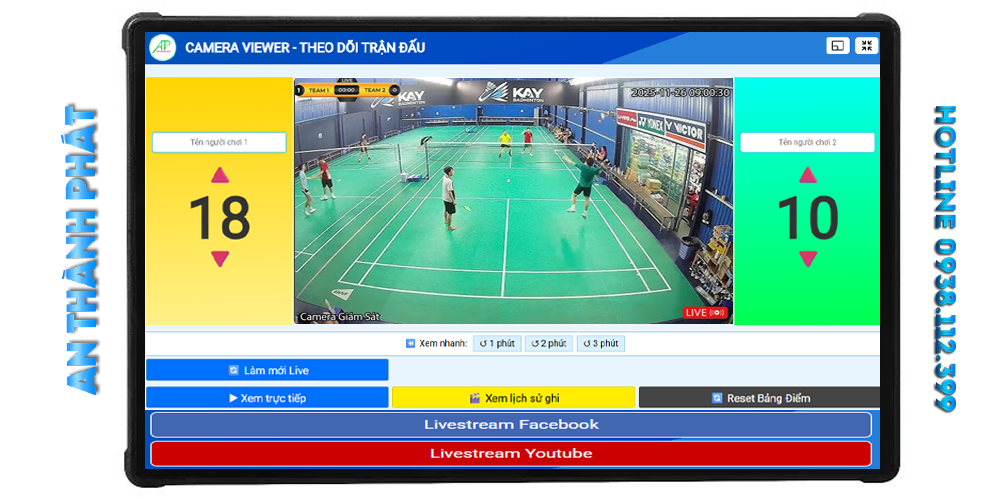
Task: Click player 1 score number 18
Action: tap(220, 217)
